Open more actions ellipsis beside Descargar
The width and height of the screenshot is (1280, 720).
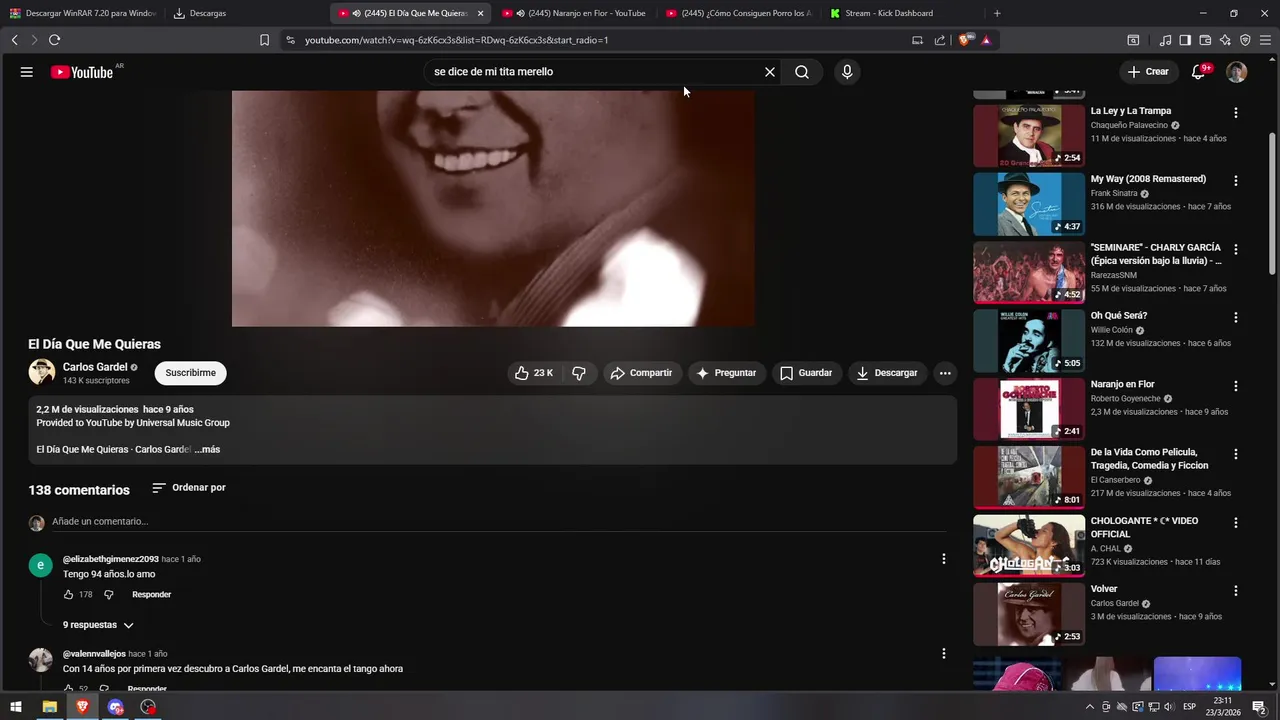coord(945,373)
